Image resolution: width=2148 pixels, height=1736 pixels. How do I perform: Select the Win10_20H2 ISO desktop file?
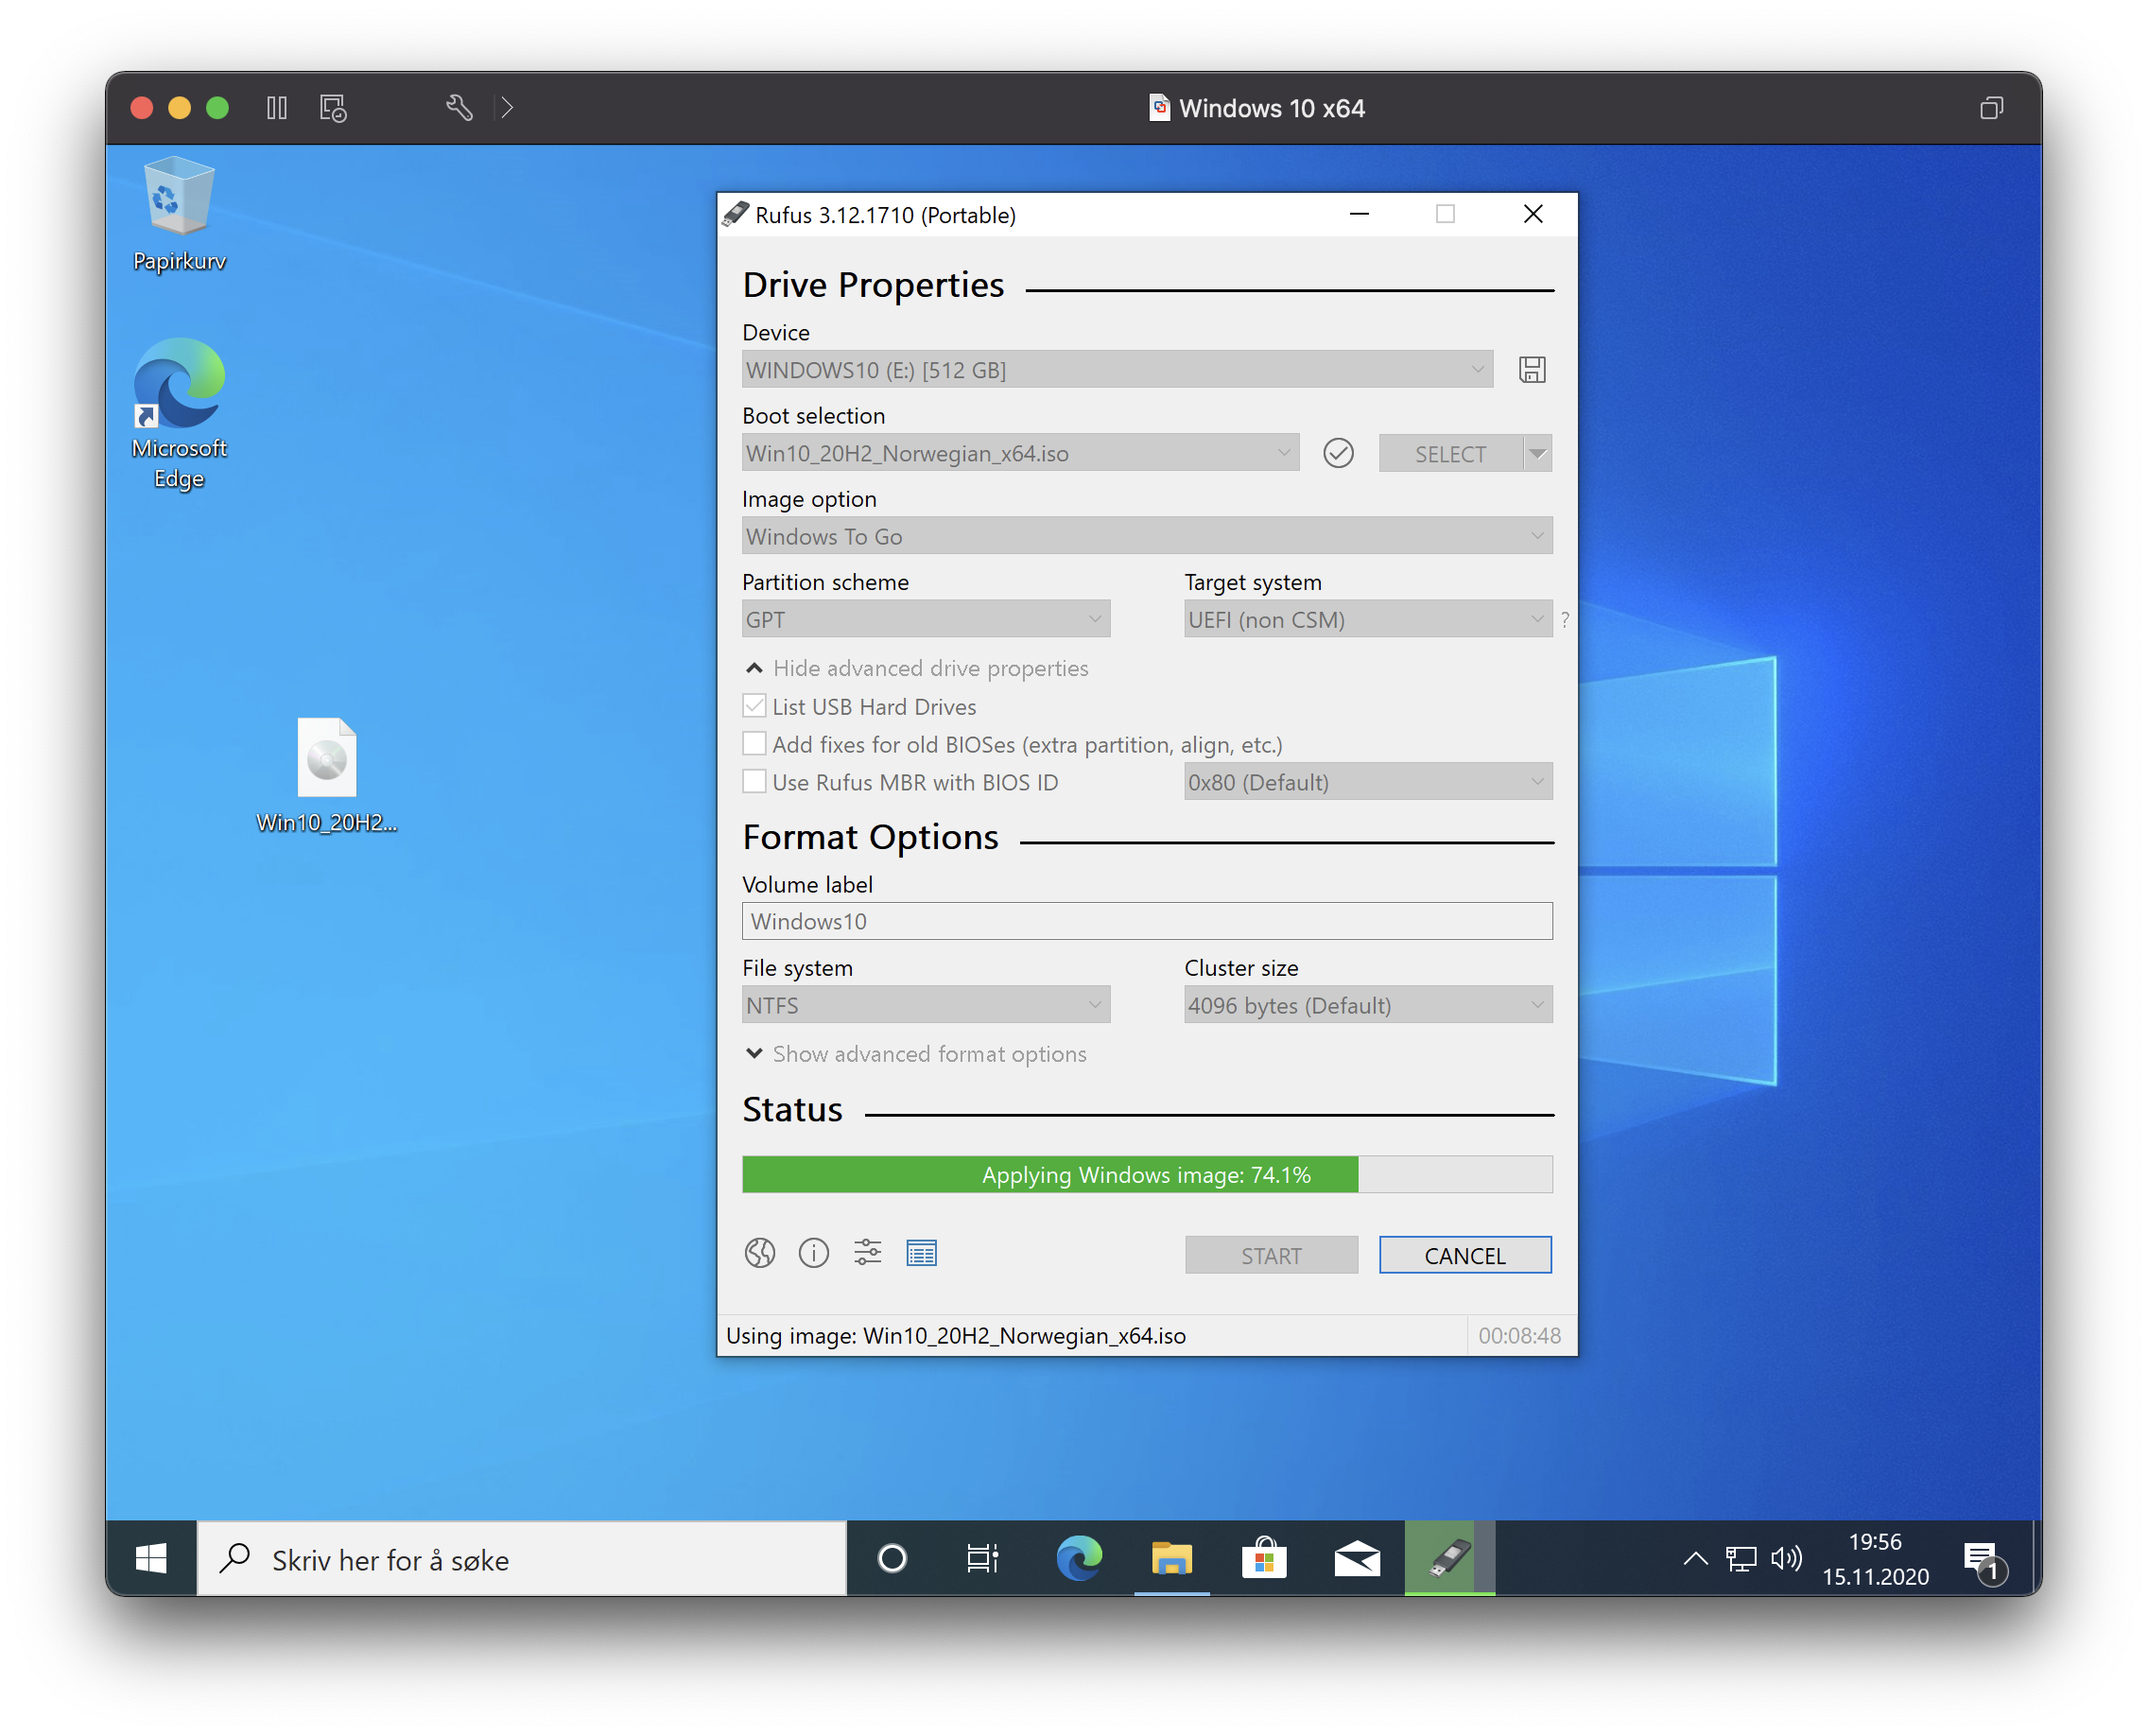coord(326,775)
